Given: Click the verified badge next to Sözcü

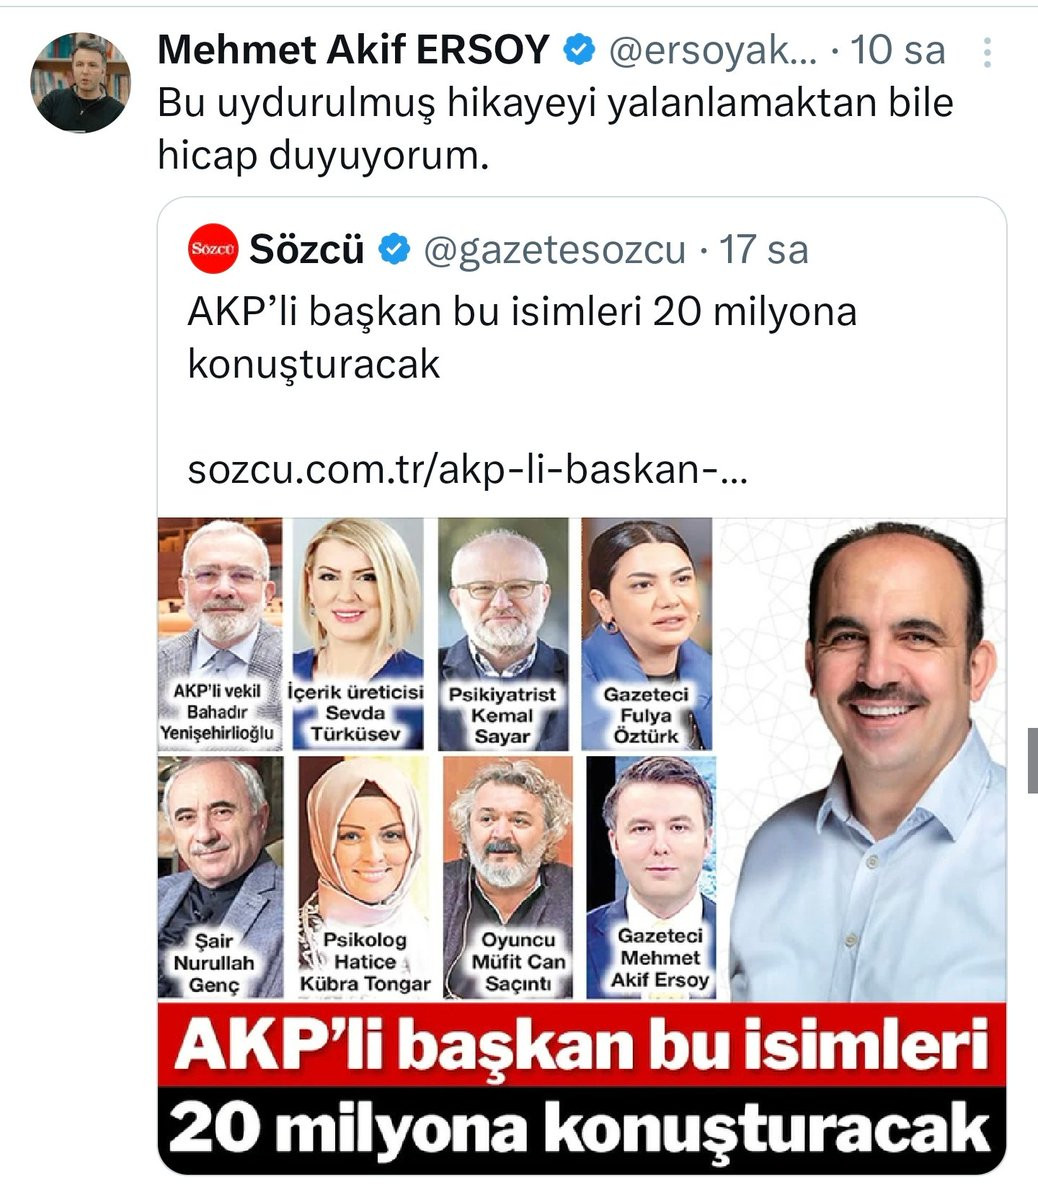Looking at the screenshot, I should coord(396,250).
